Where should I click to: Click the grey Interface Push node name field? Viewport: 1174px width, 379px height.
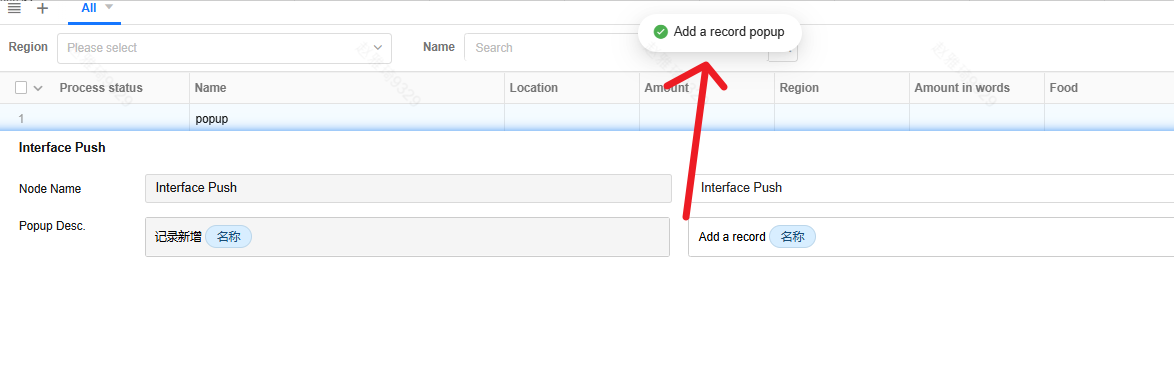point(408,188)
